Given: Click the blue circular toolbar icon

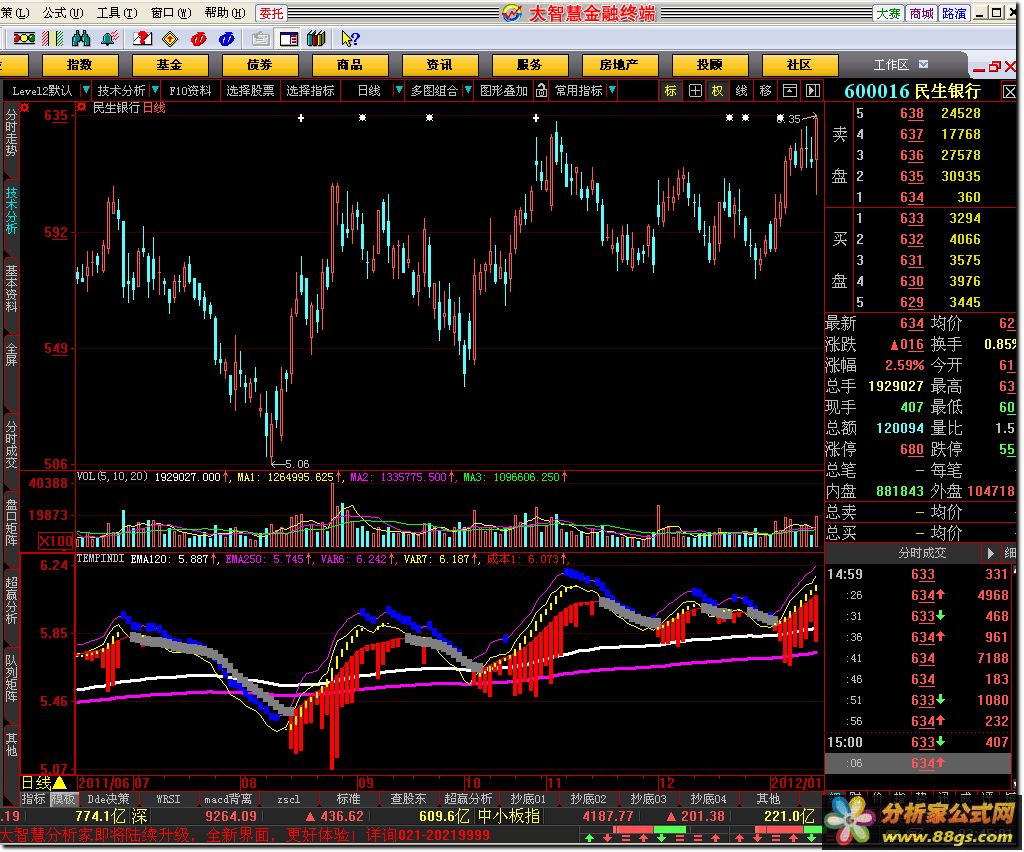Looking at the screenshot, I should tap(227, 39).
